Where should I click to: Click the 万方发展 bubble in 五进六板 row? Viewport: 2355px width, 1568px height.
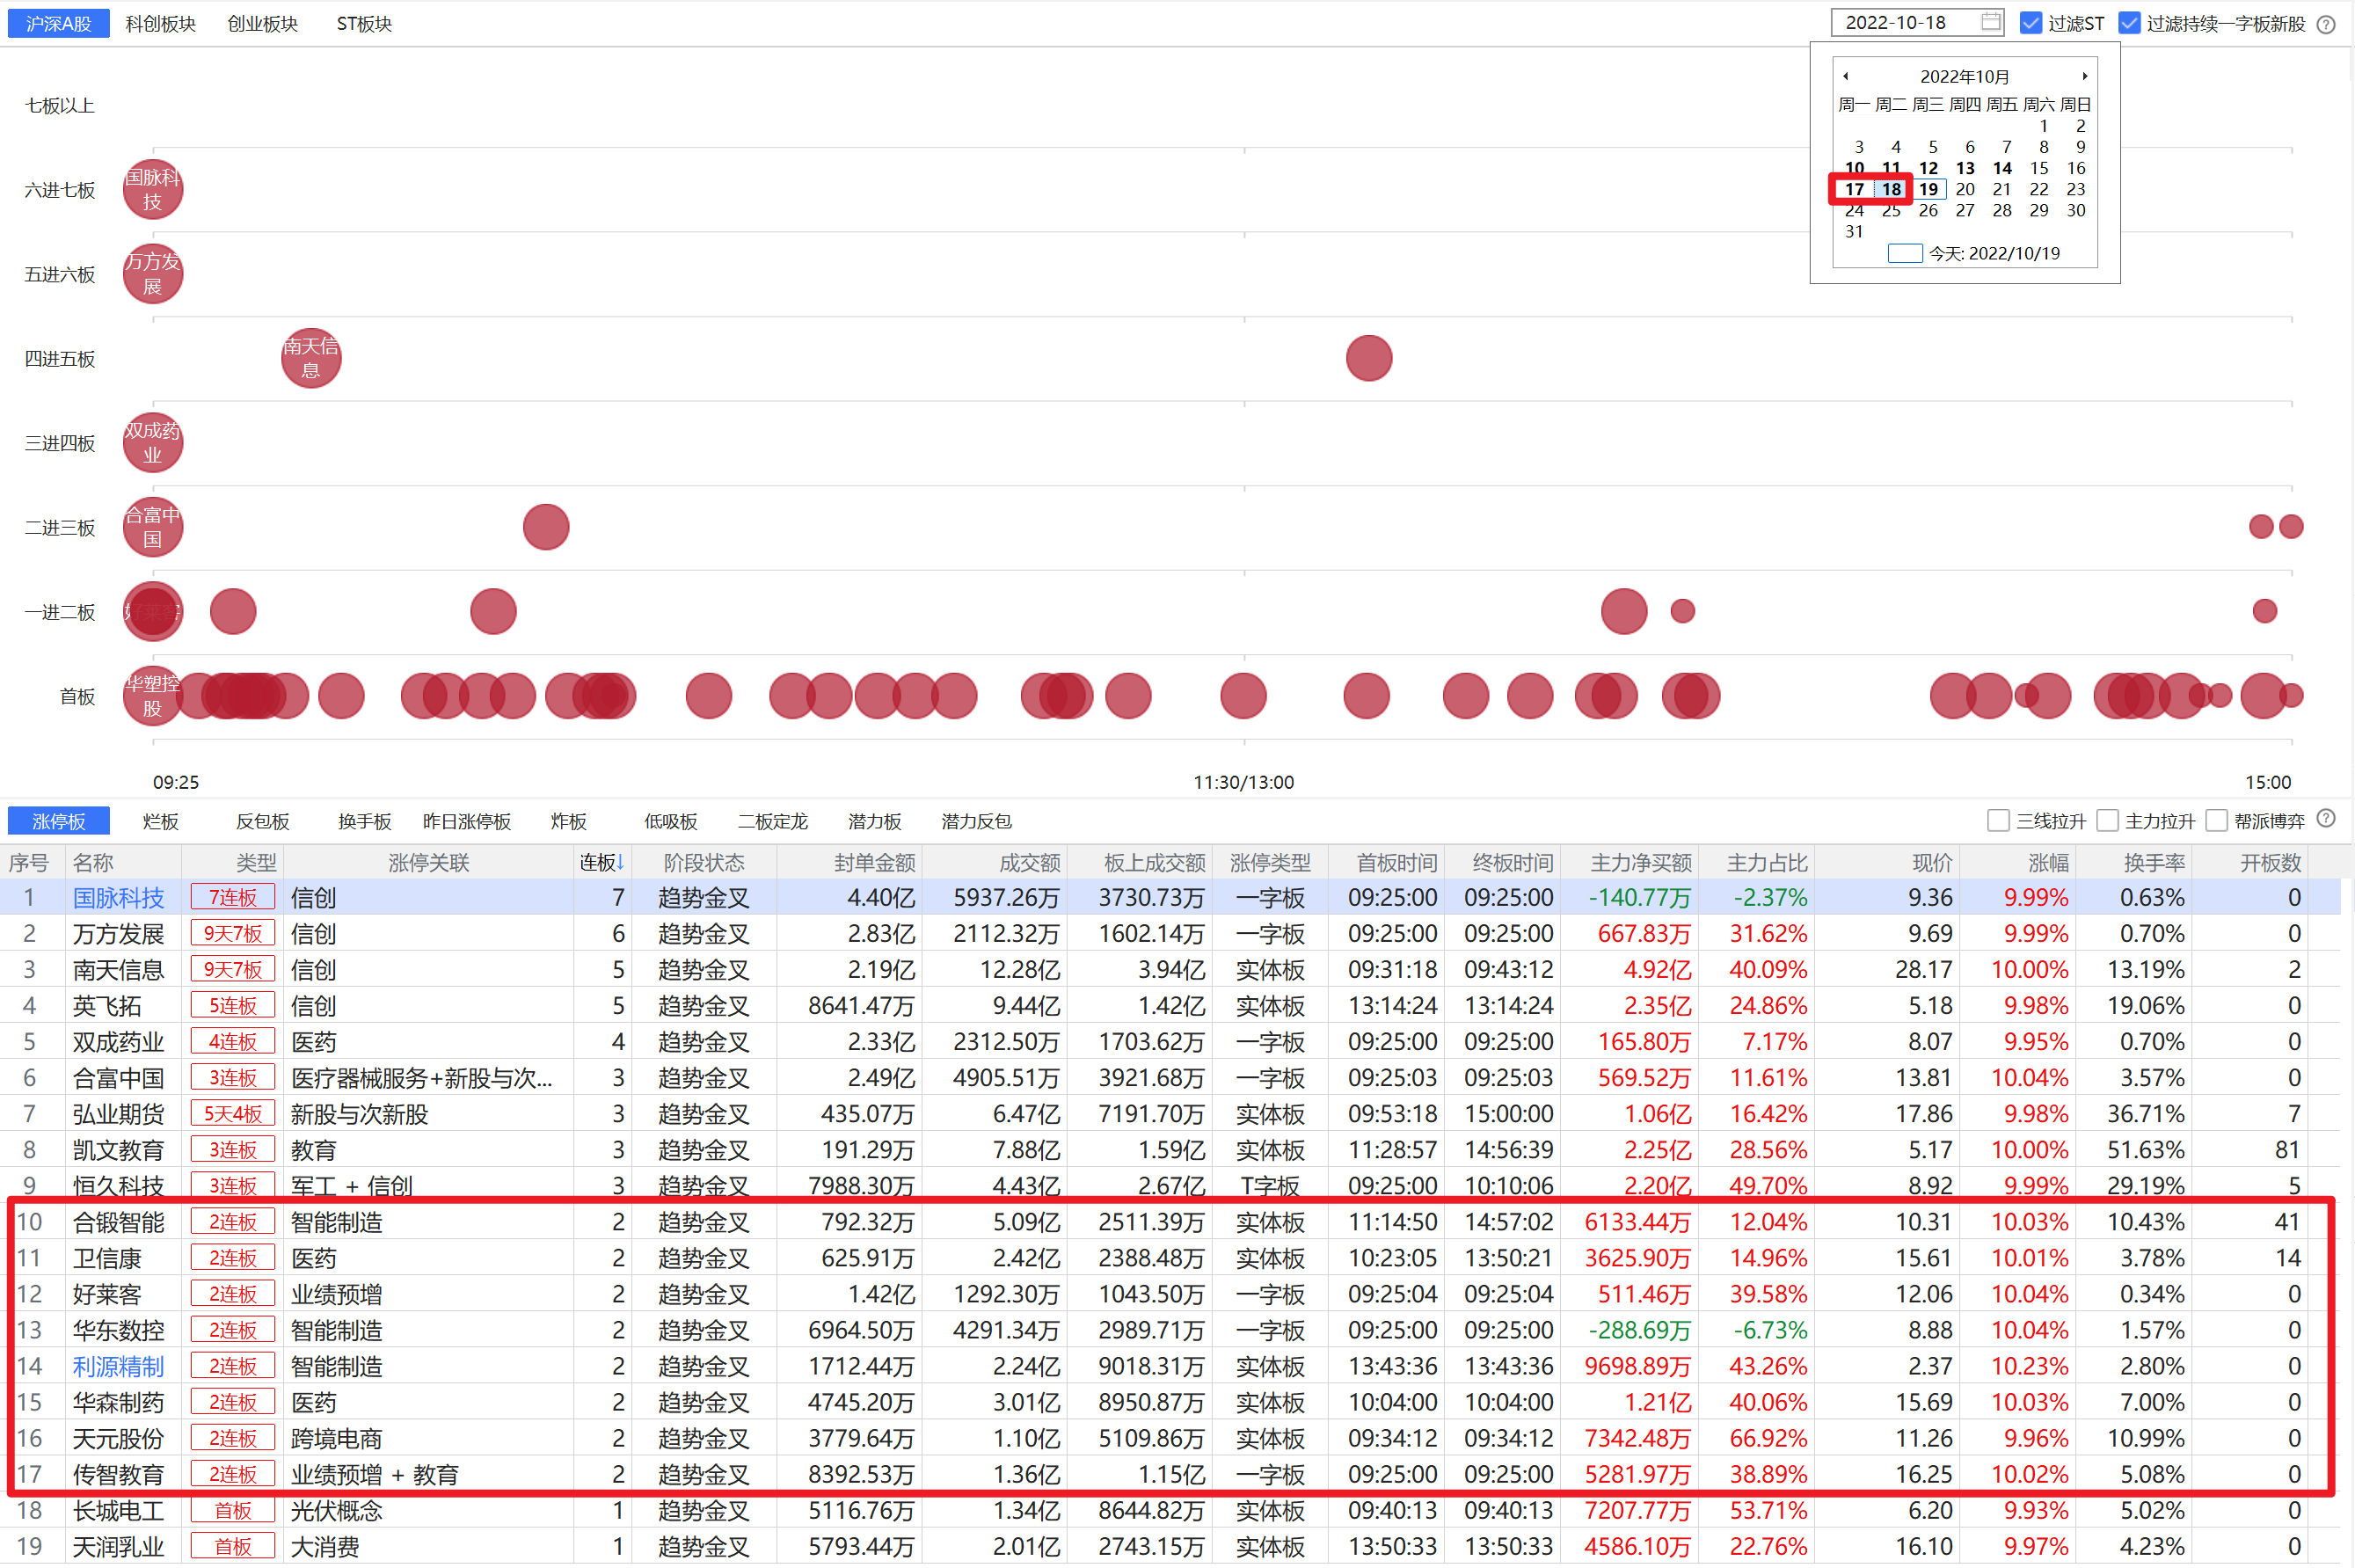click(153, 274)
